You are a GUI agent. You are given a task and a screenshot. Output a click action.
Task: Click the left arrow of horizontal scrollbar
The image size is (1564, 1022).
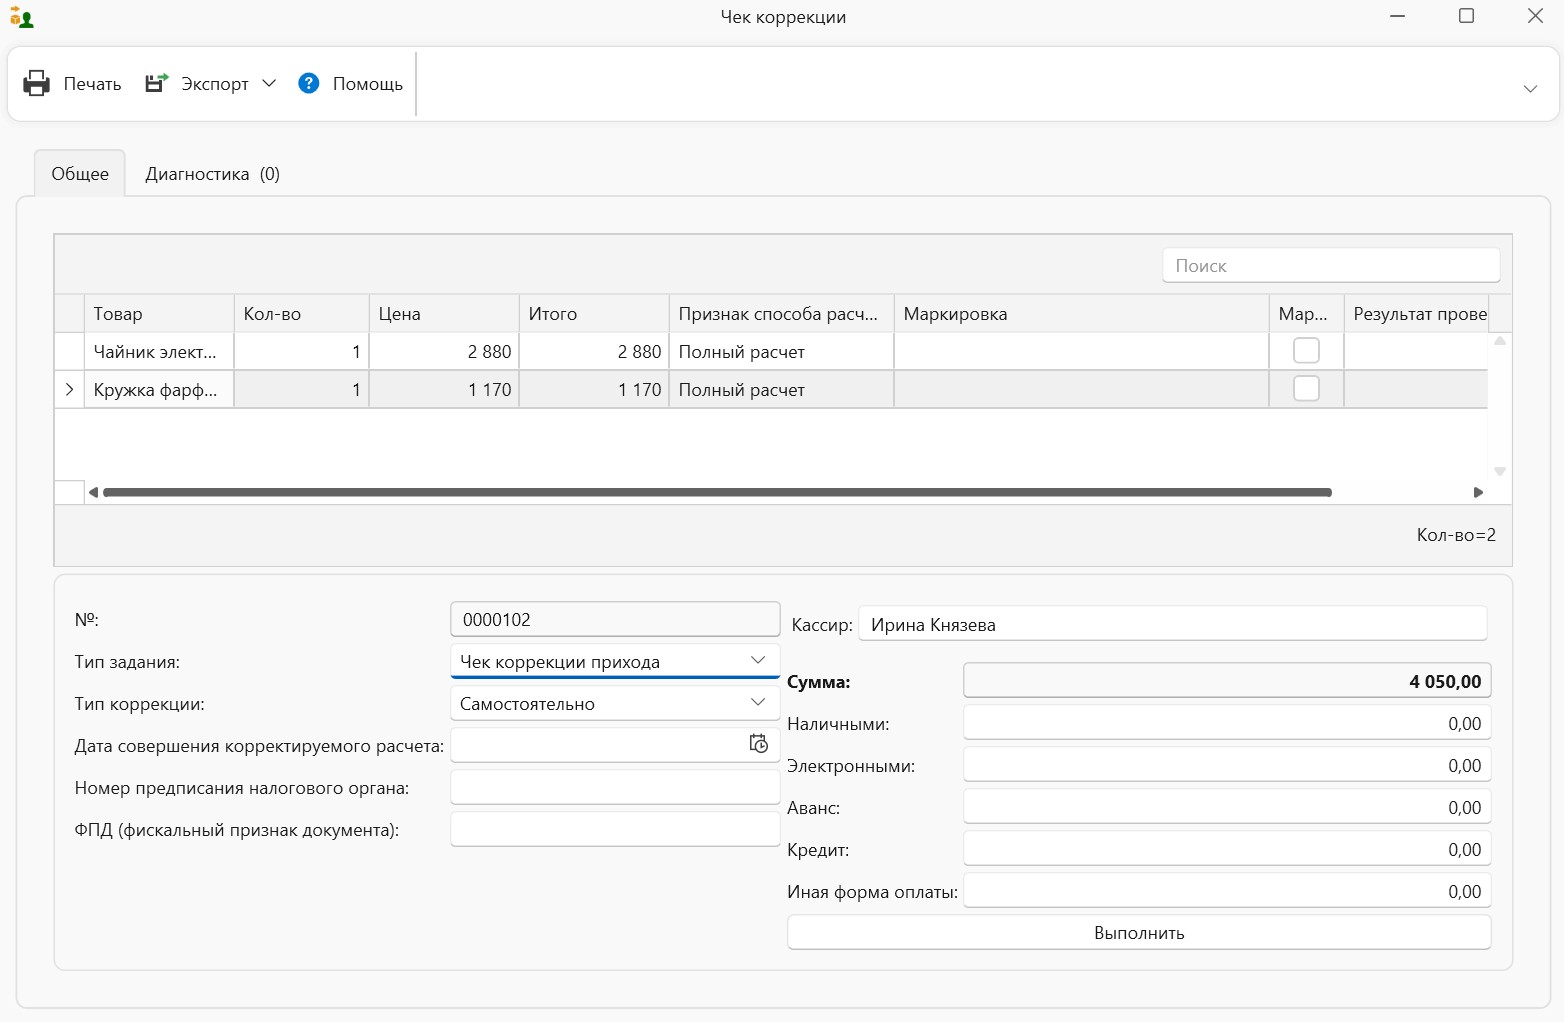pos(93,492)
